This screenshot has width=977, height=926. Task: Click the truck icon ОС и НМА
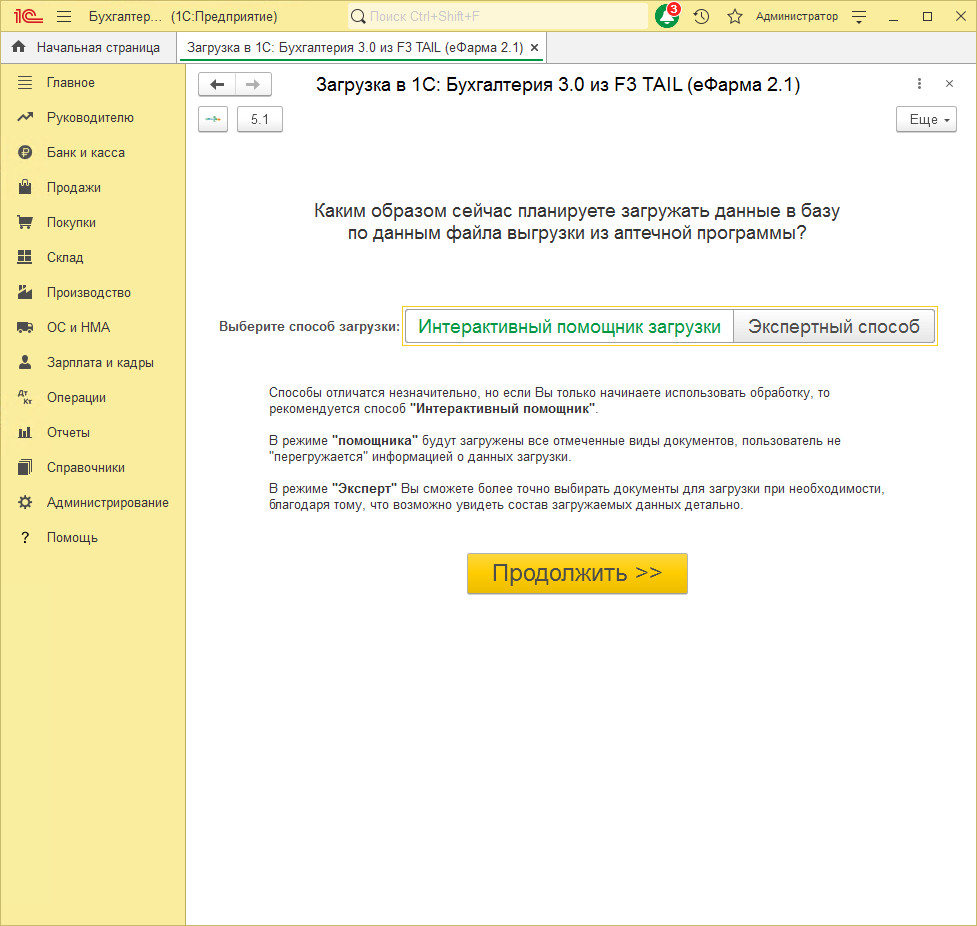tap(25, 327)
